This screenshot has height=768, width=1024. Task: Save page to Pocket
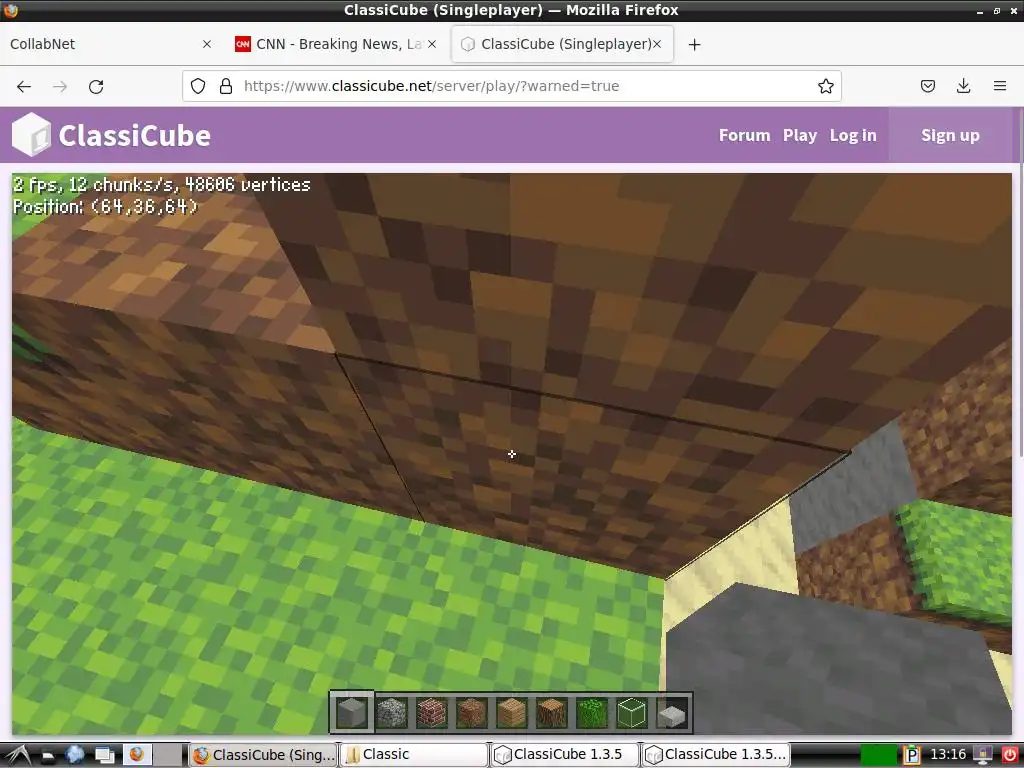[x=927, y=86]
